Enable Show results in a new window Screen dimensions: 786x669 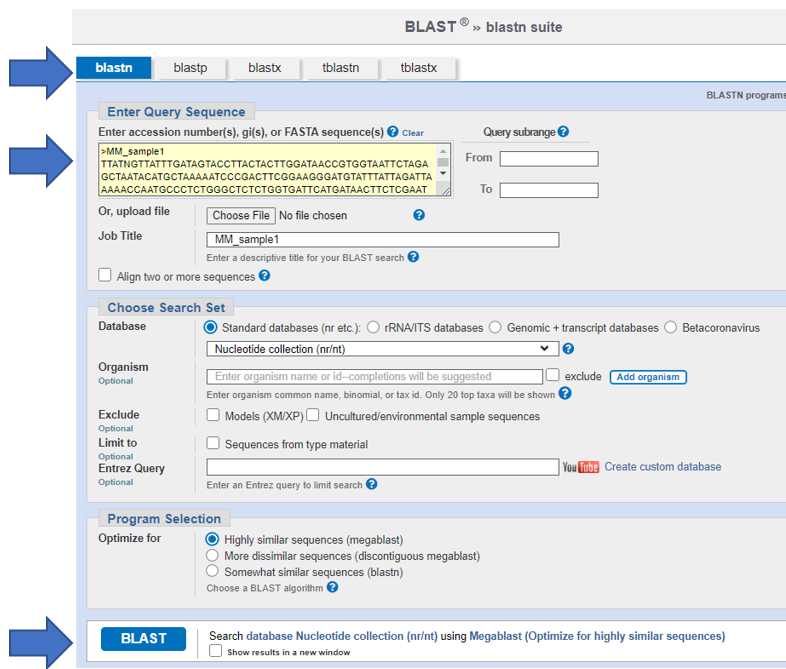[x=216, y=651]
